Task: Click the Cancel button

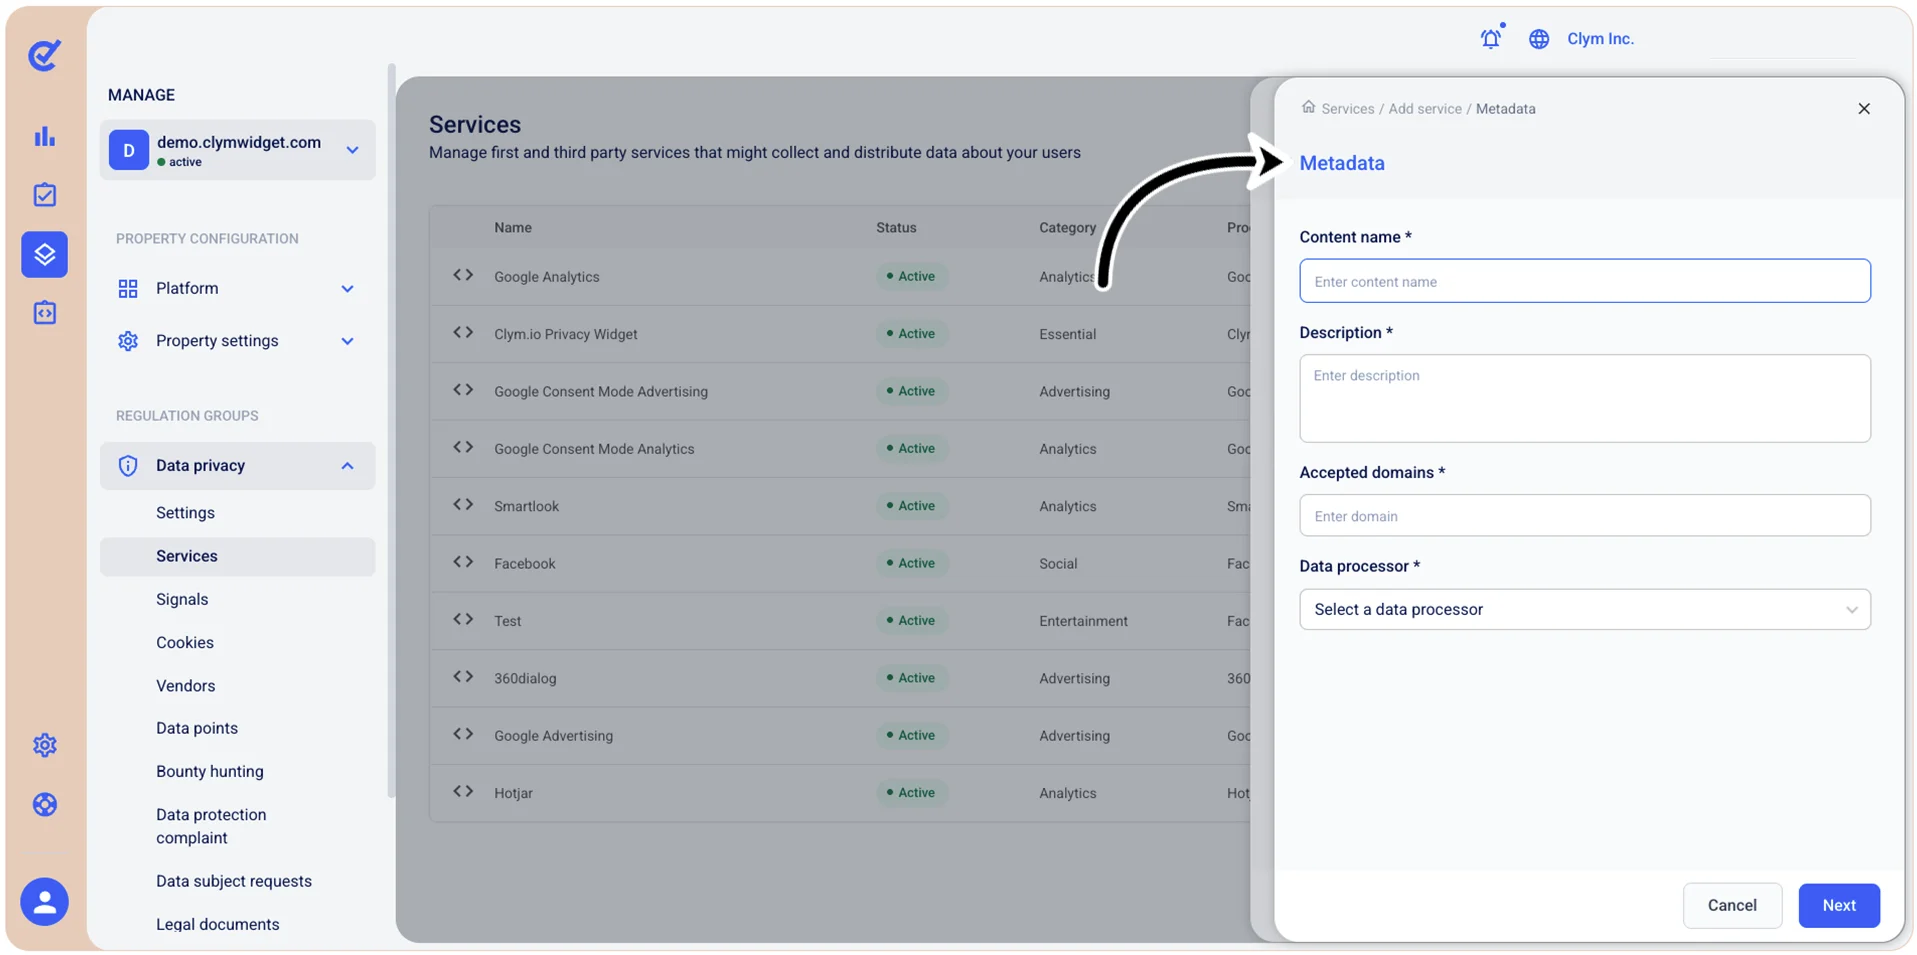Action: [1731, 905]
